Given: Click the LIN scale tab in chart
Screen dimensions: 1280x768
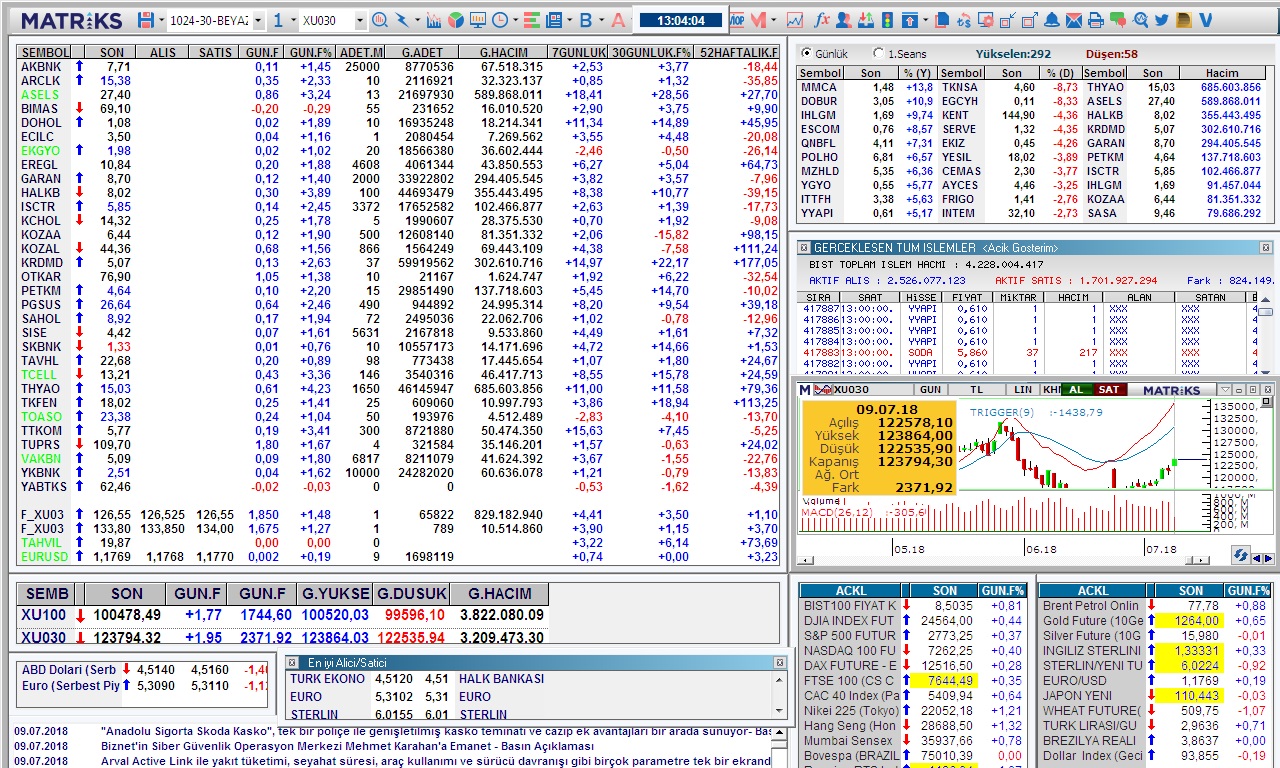Looking at the screenshot, I should coord(1022,389).
